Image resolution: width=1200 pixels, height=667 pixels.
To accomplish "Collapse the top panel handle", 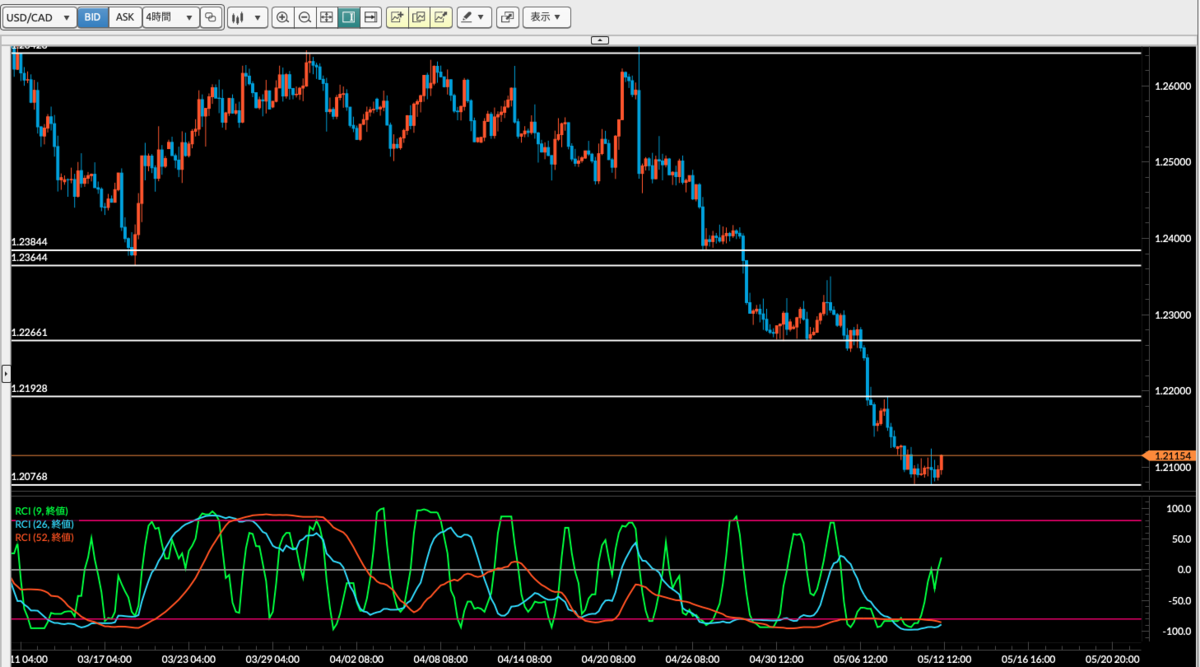I will tap(600, 40).
